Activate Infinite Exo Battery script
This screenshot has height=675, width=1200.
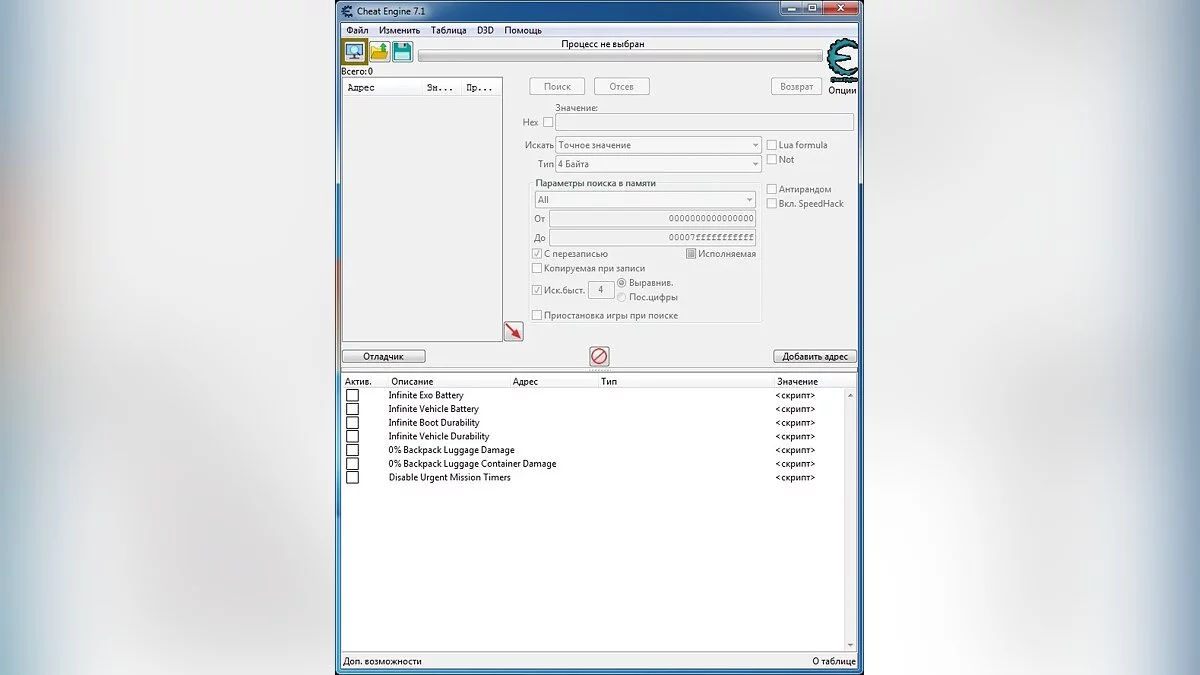[x=352, y=395]
